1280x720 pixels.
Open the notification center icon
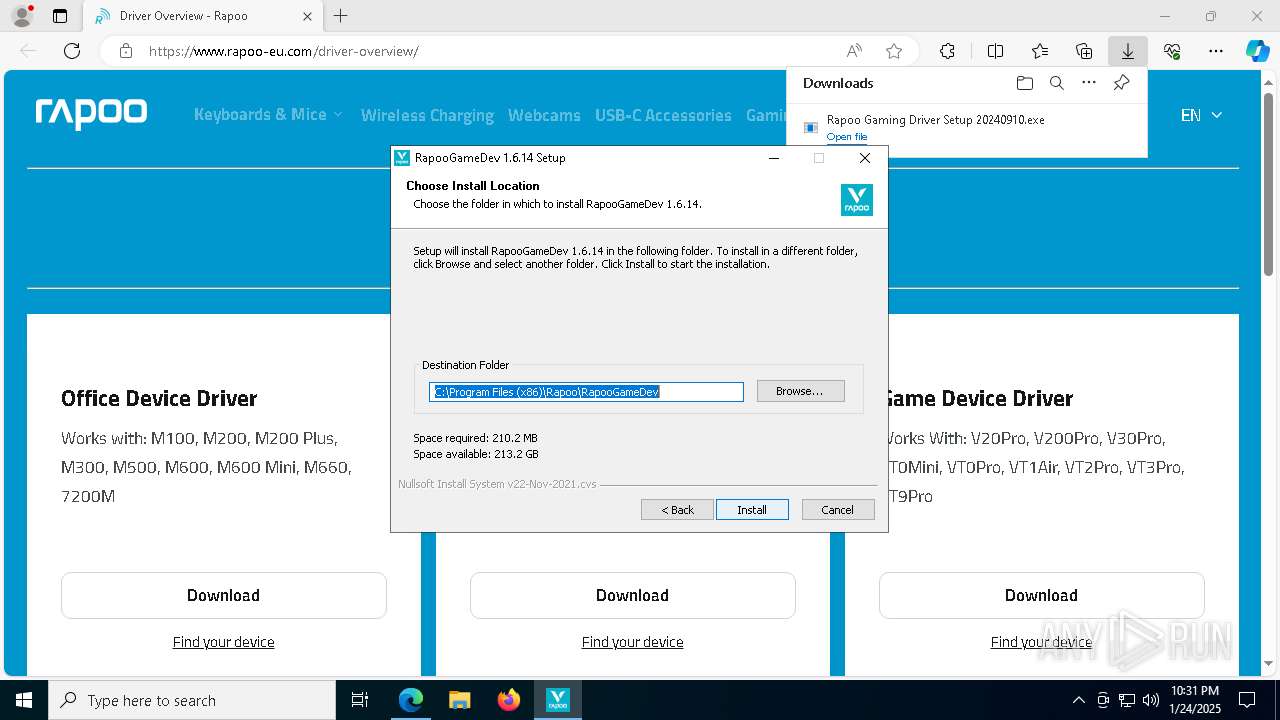pyautogui.click(x=1247, y=700)
